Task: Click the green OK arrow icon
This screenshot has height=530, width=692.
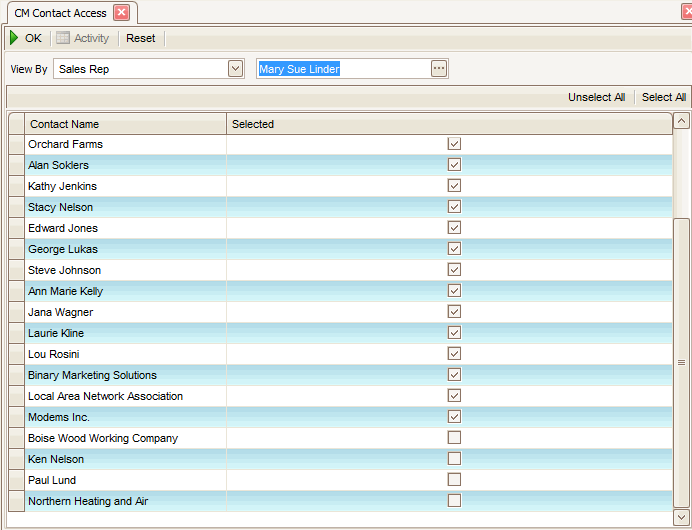Action: [x=14, y=38]
